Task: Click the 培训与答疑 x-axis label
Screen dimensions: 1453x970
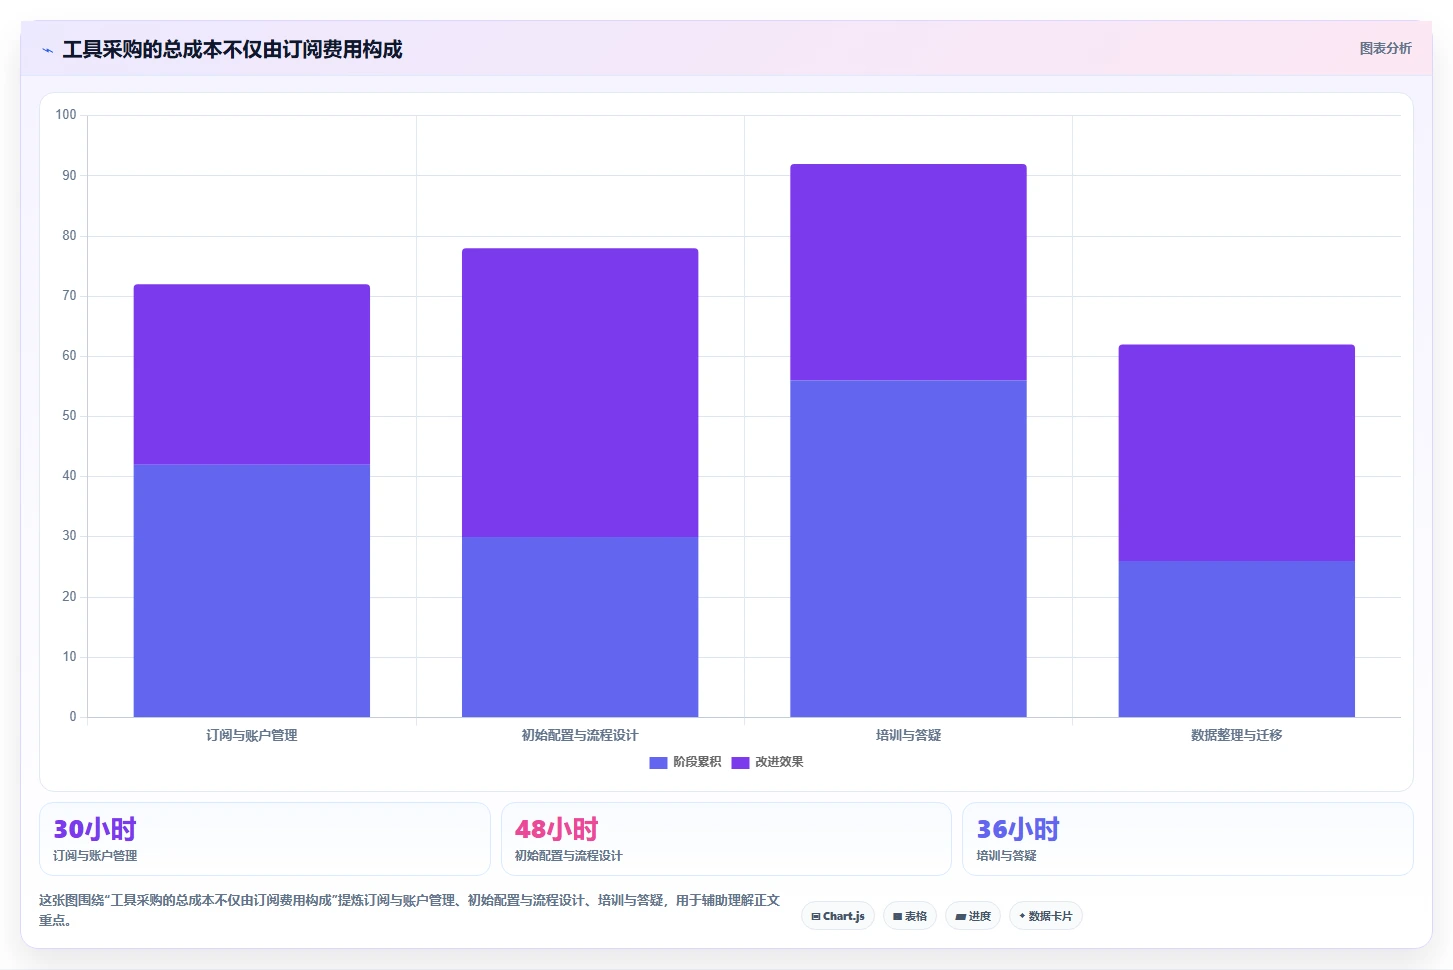Action: [908, 735]
